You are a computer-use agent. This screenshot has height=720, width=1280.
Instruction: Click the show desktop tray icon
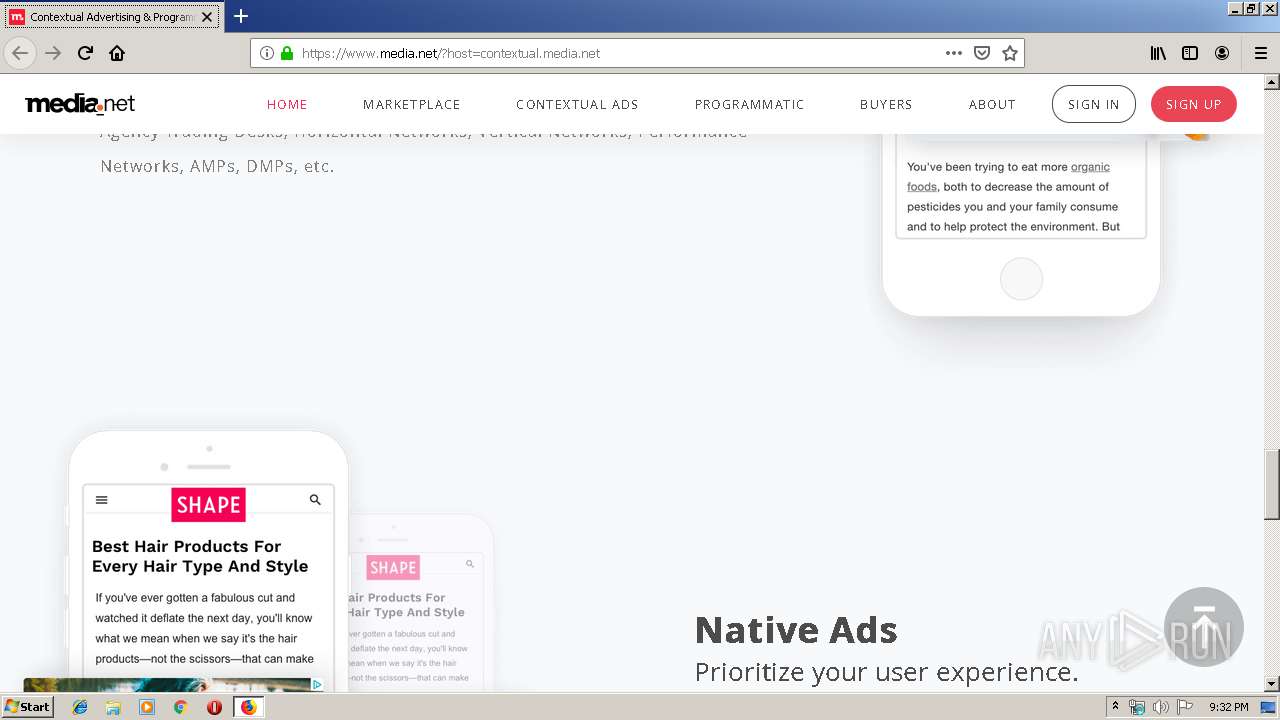point(1268,707)
